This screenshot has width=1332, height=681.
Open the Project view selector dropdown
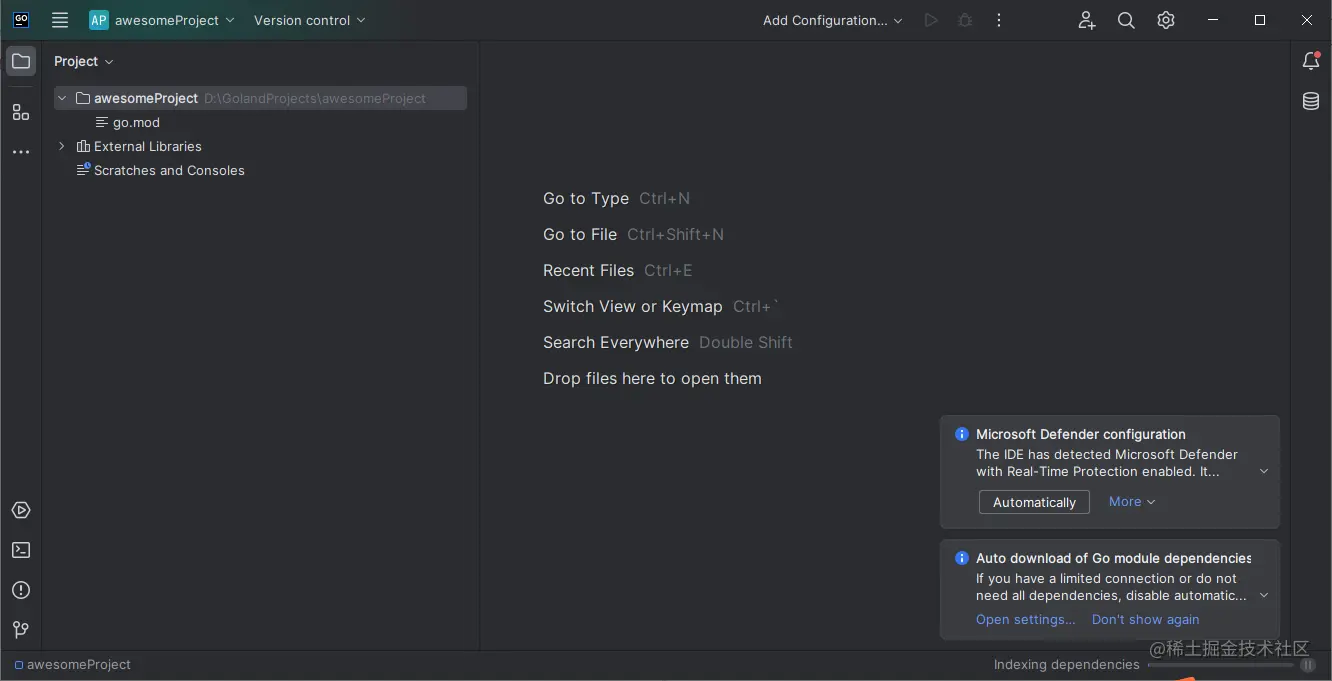coord(84,61)
